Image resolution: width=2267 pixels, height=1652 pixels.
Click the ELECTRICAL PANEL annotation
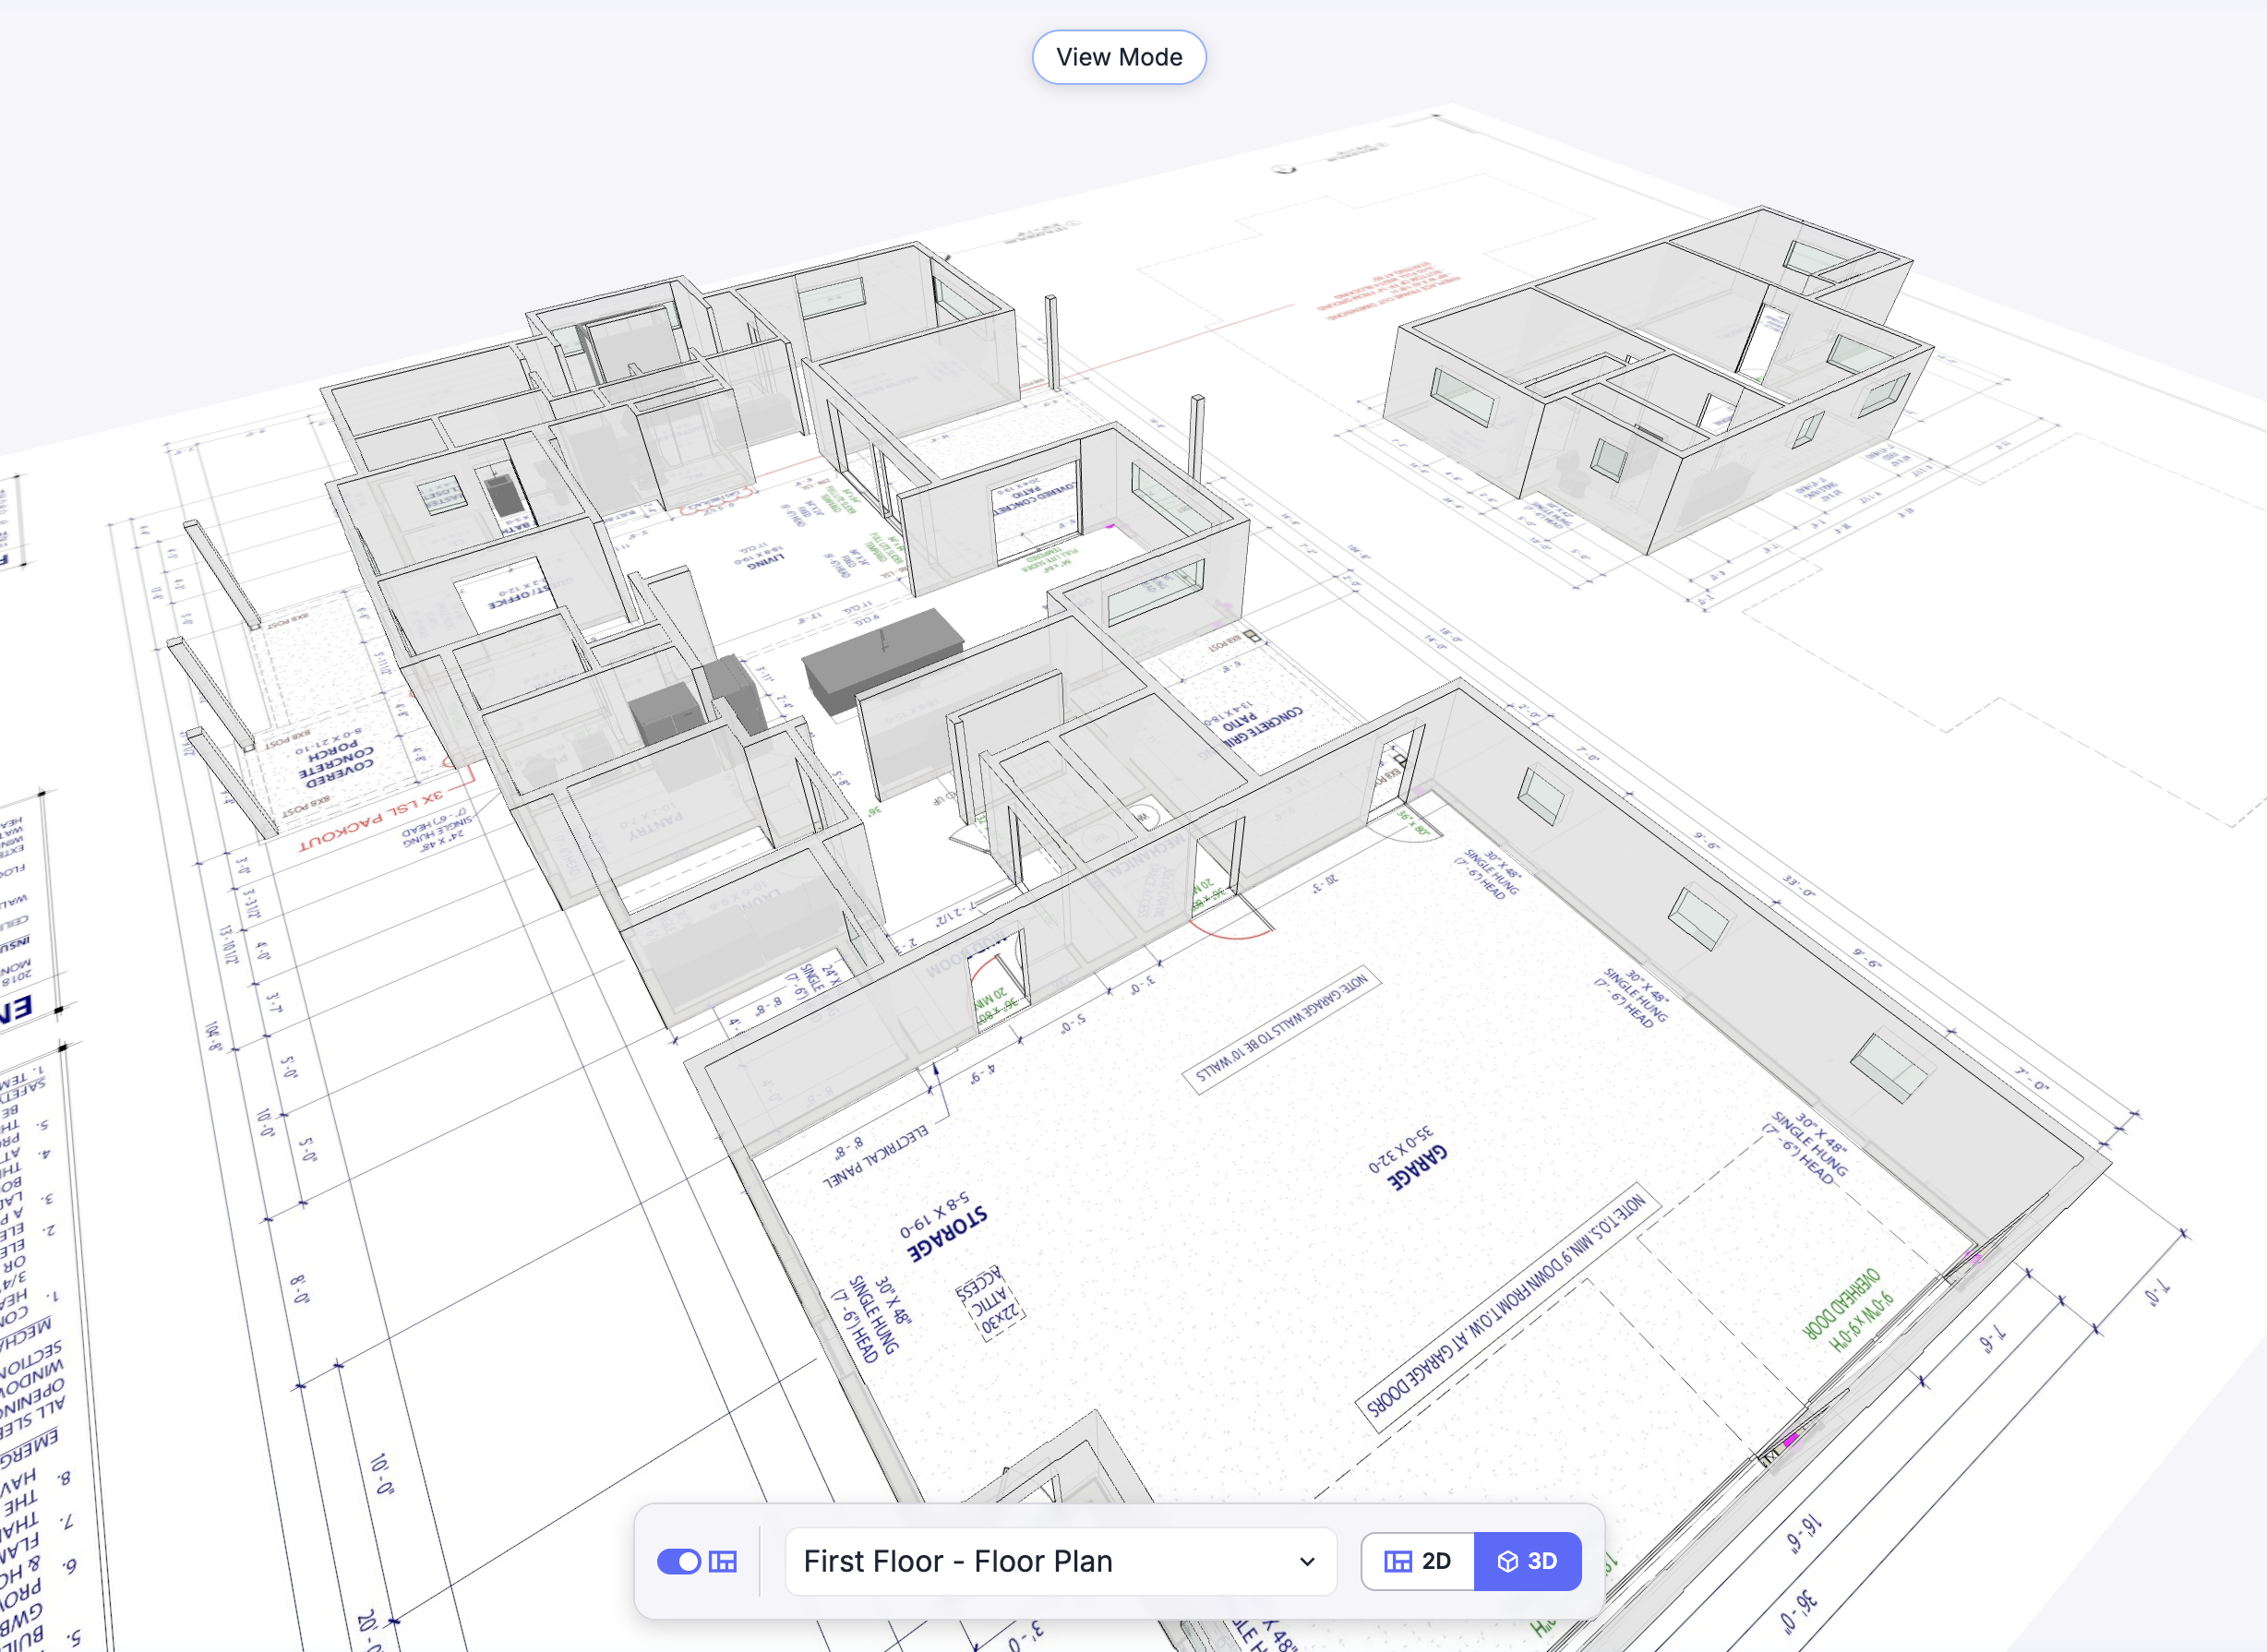(875, 1156)
